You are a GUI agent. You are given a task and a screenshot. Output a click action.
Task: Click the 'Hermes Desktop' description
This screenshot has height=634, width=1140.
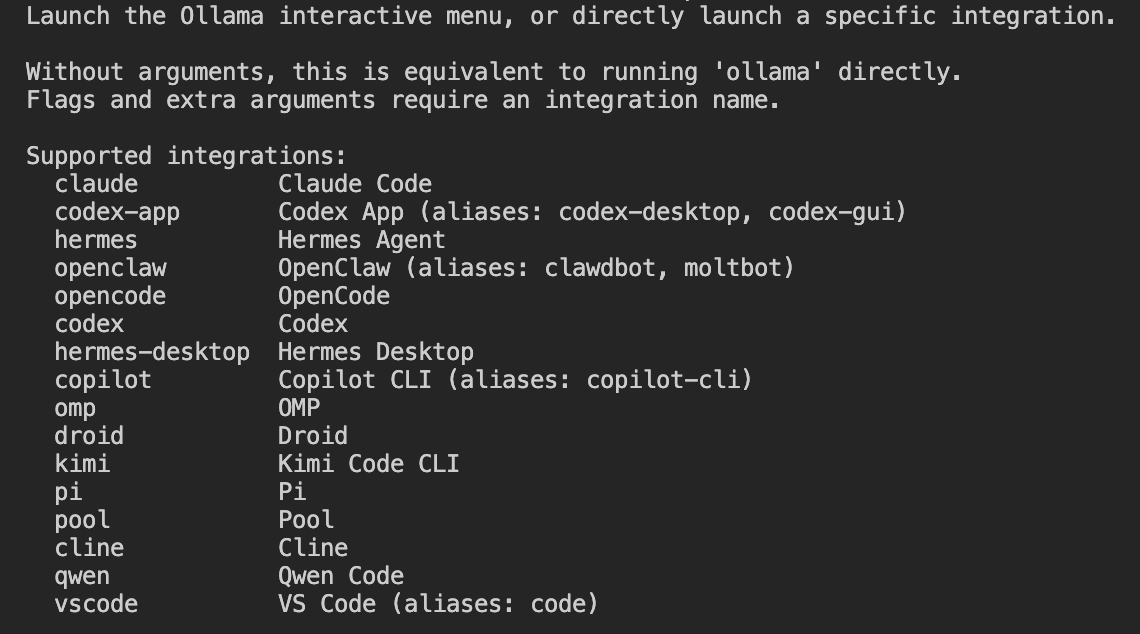[x=375, y=352]
